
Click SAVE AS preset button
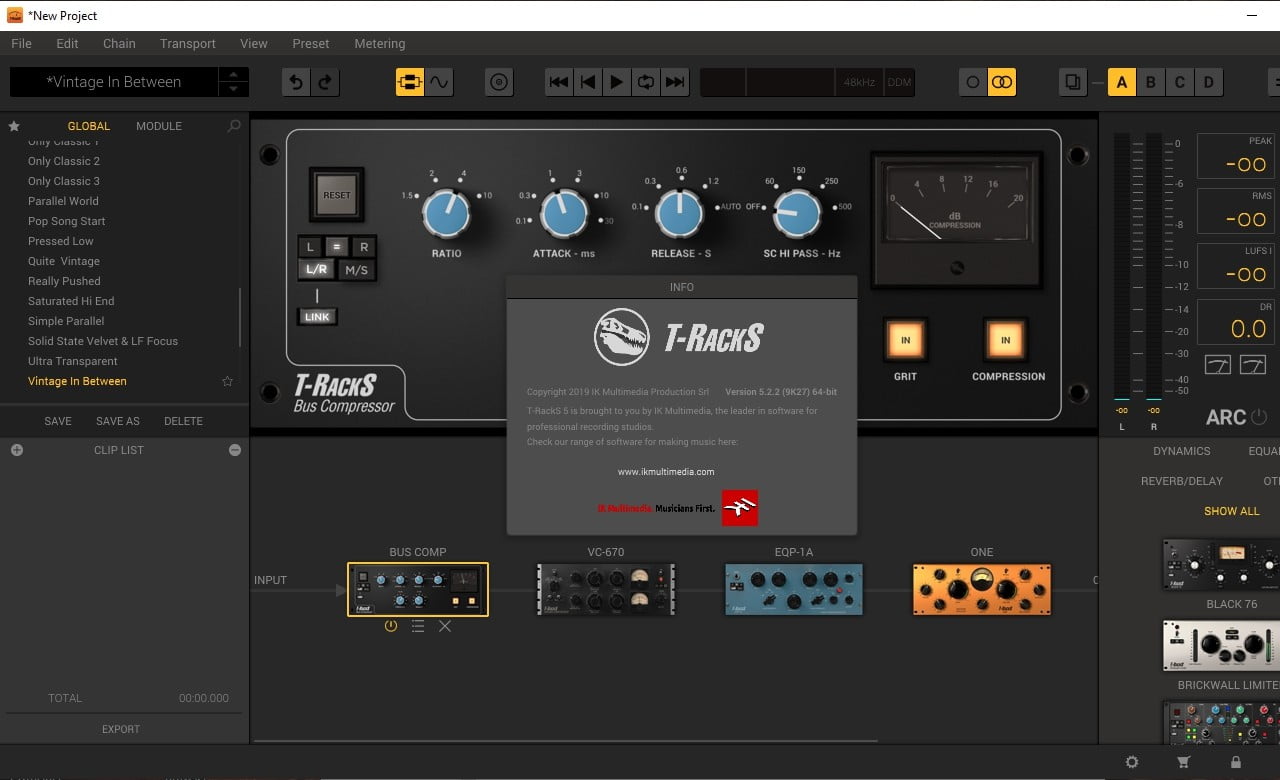click(x=118, y=421)
